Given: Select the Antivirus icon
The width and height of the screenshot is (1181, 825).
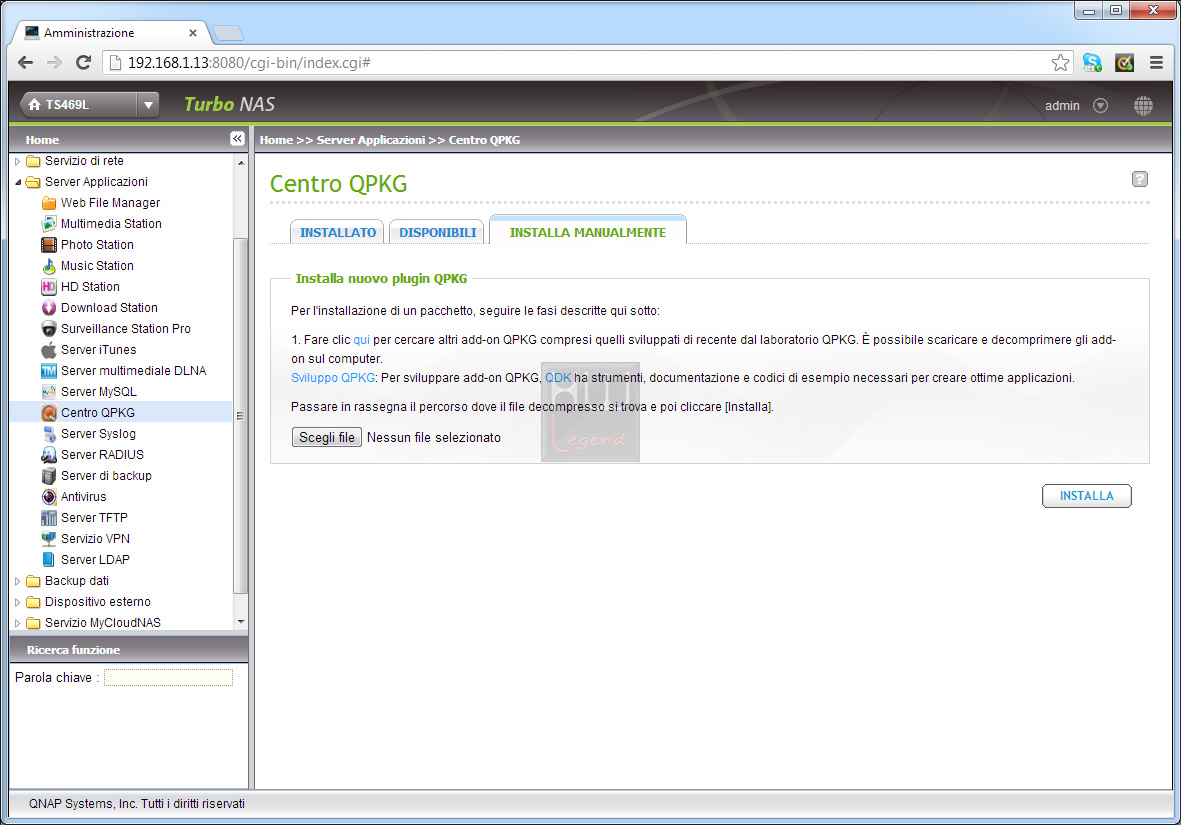Looking at the screenshot, I should pos(49,497).
